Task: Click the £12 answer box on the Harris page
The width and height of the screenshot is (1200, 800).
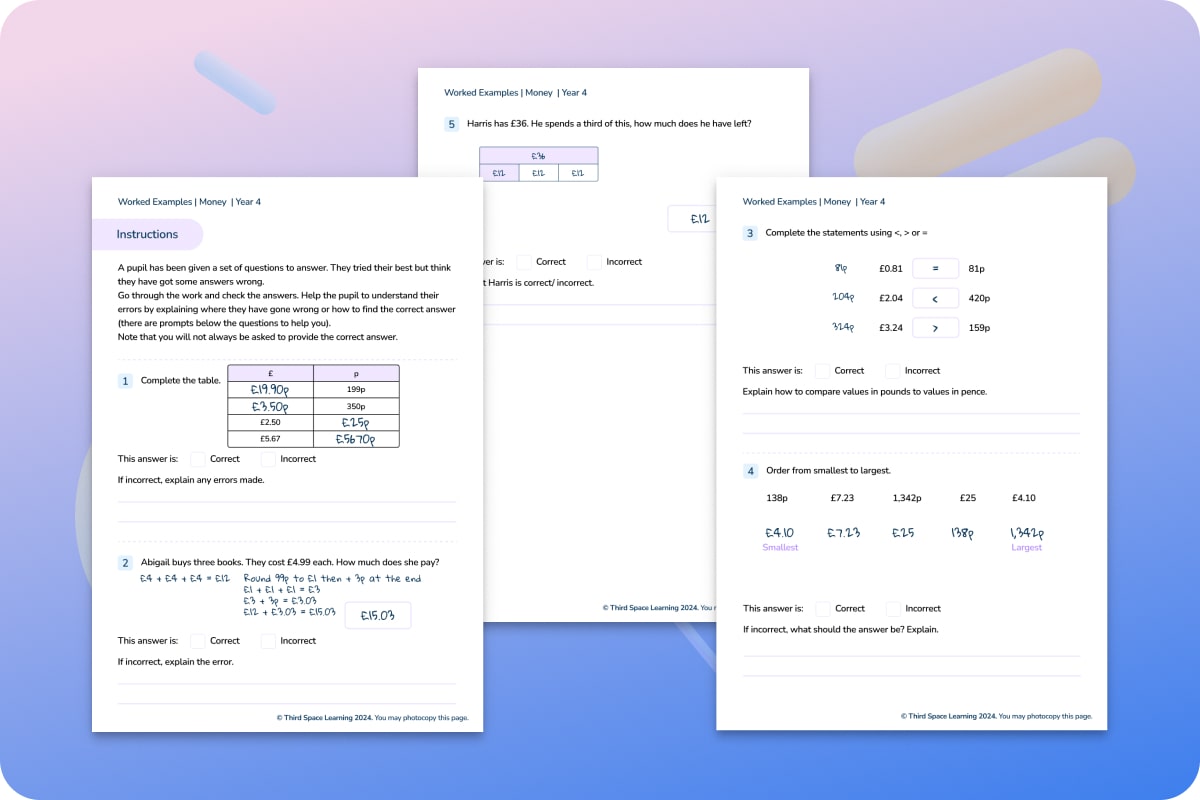Action: (692, 218)
